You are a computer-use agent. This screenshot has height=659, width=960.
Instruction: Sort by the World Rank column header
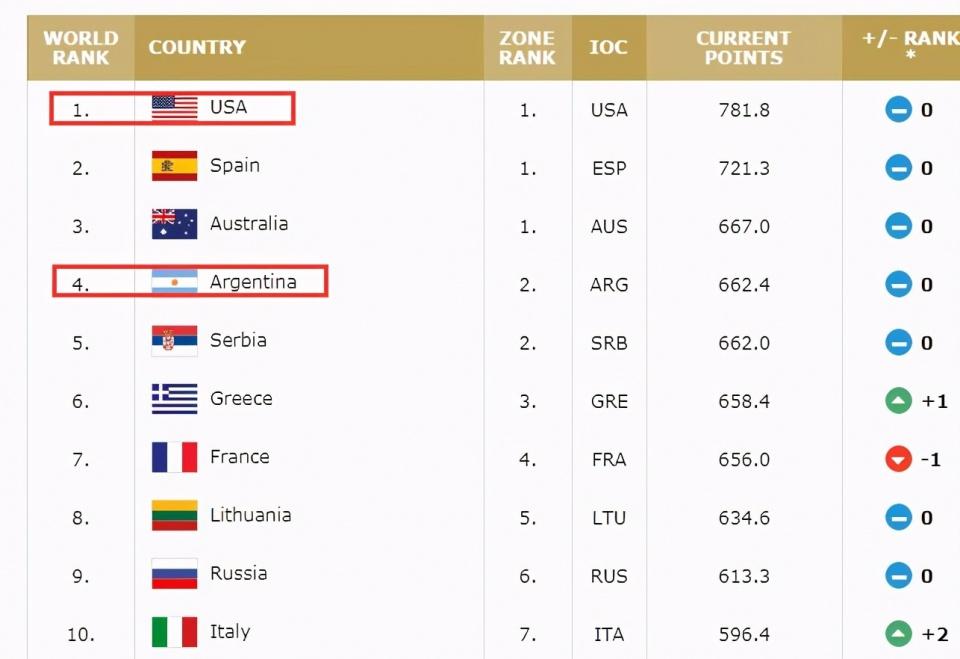tap(80, 48)
